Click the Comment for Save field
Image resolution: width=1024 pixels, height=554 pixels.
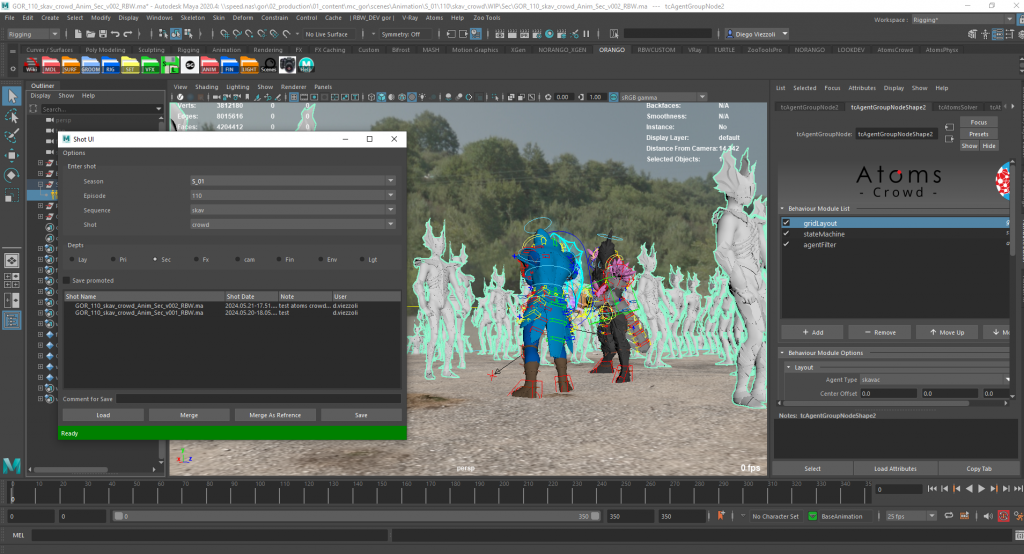coord(259,399)
